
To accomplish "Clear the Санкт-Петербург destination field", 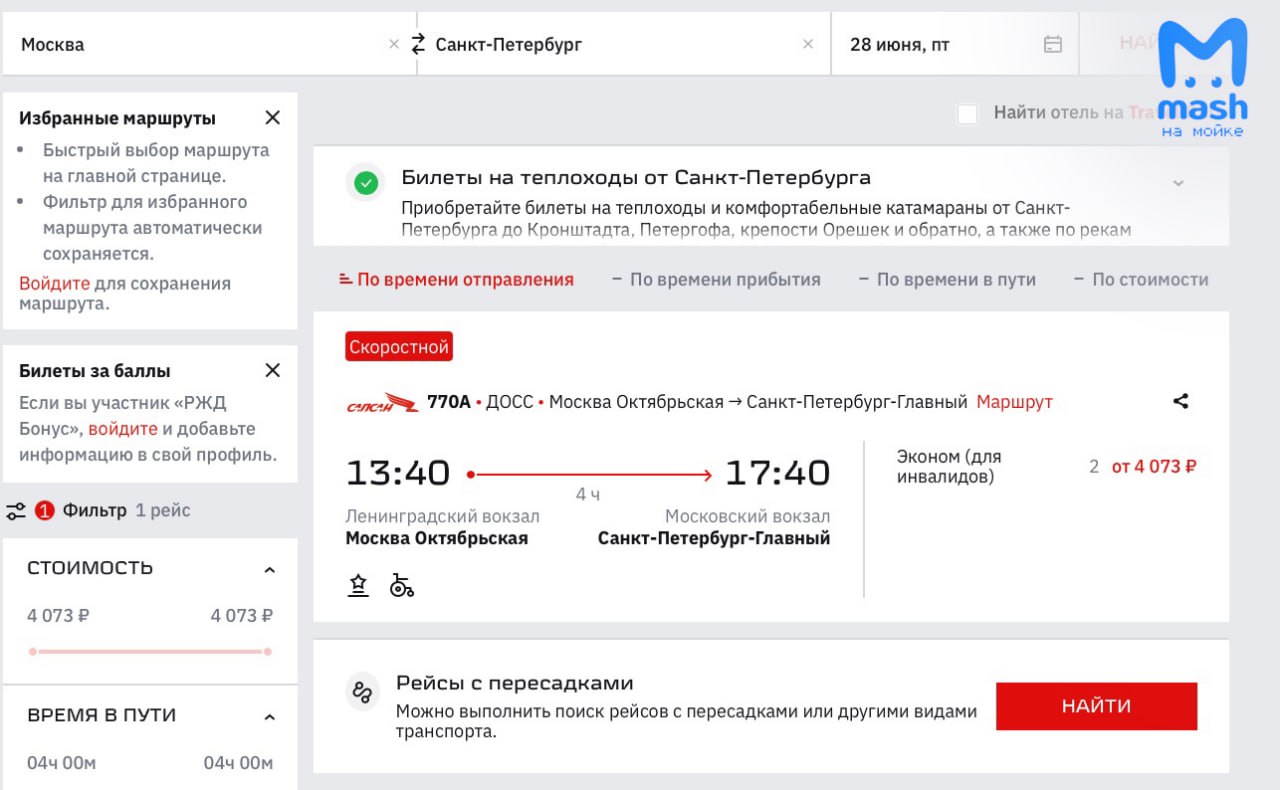I will (808, 44).
